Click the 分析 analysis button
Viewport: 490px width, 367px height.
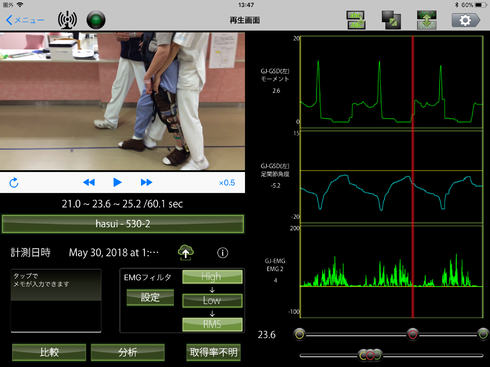127,352
